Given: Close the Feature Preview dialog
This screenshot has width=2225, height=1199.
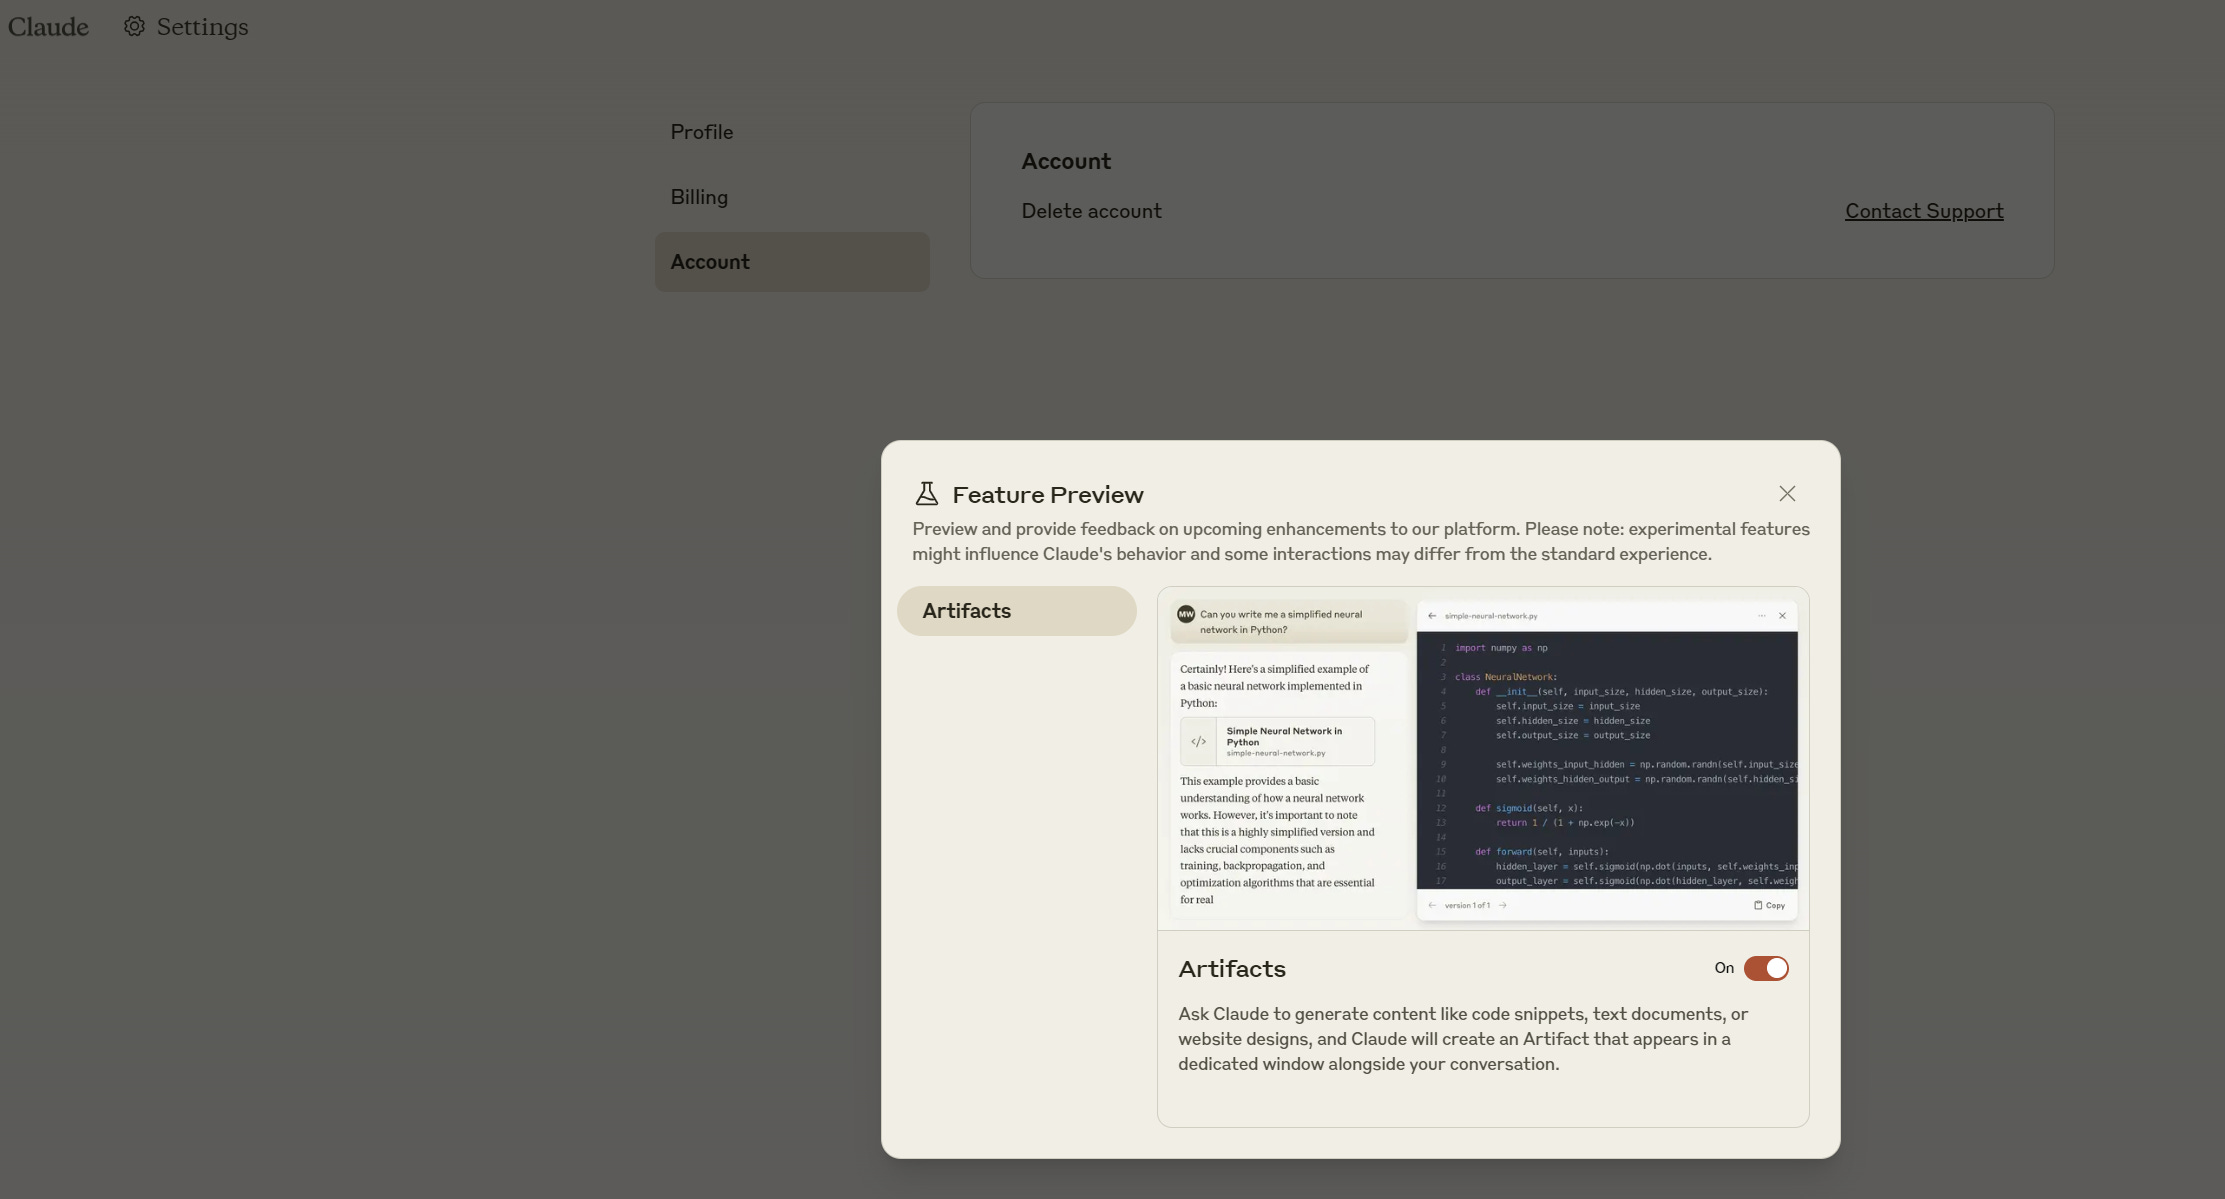Looking at the screenshot, I should [1787, 494].
